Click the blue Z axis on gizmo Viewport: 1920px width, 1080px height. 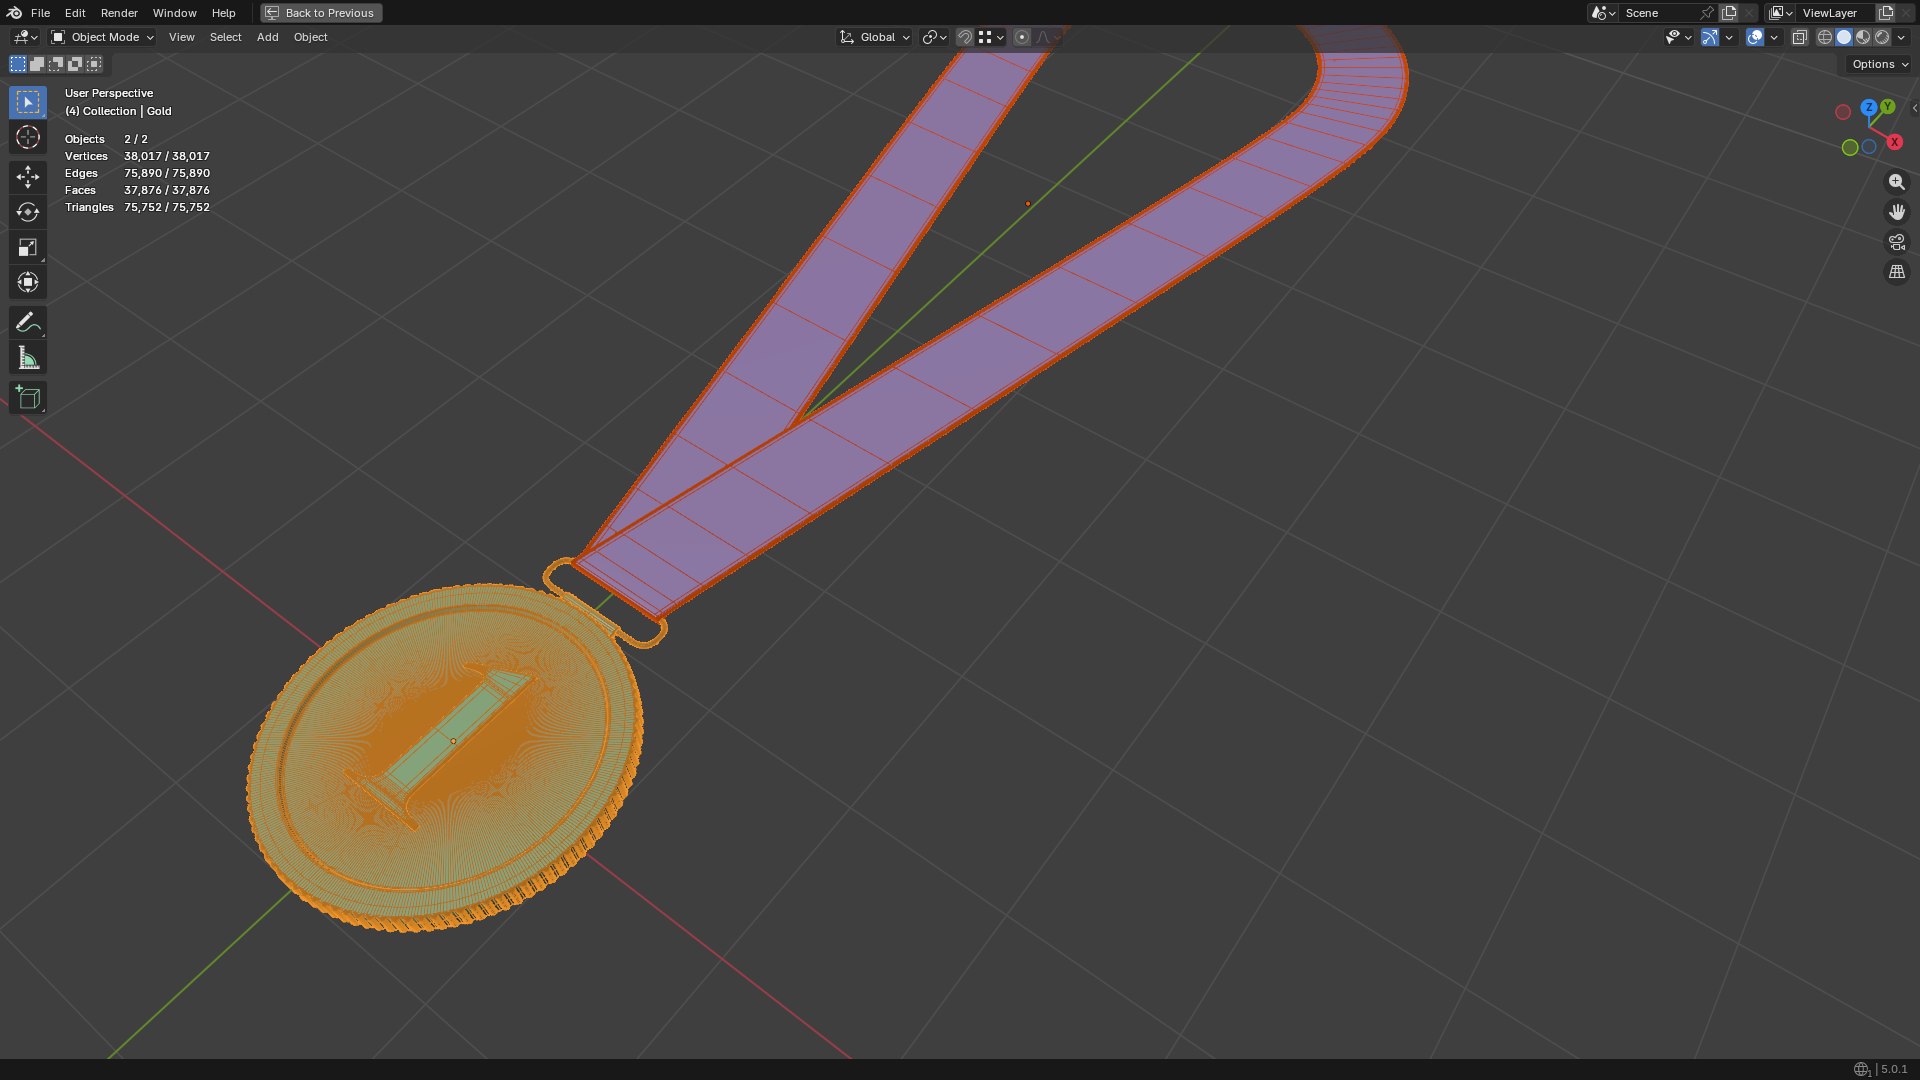click(1869, 107)
